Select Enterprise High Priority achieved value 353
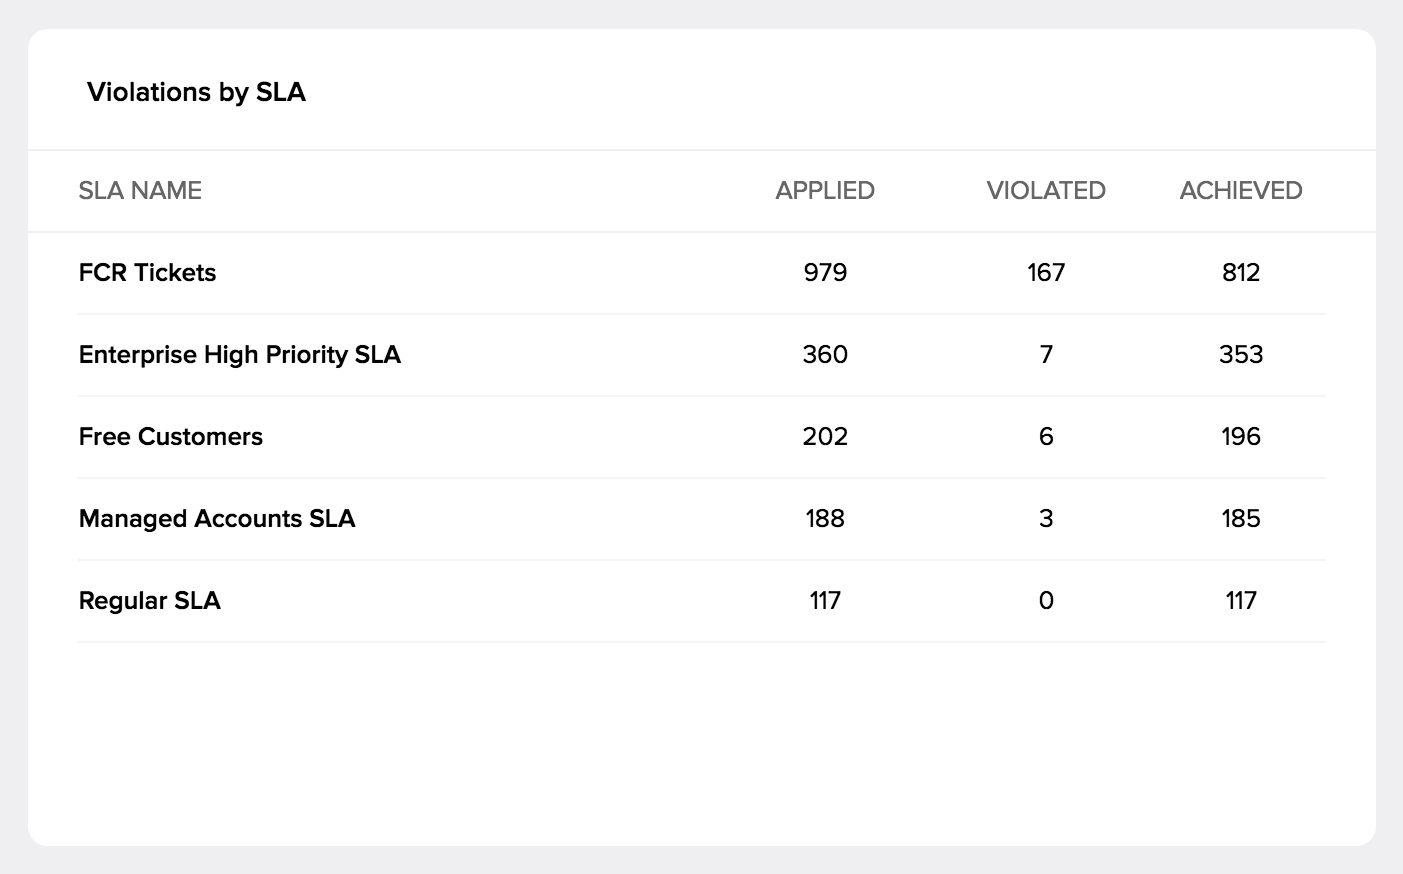The image size is (1403, 874). [1241, 354]
